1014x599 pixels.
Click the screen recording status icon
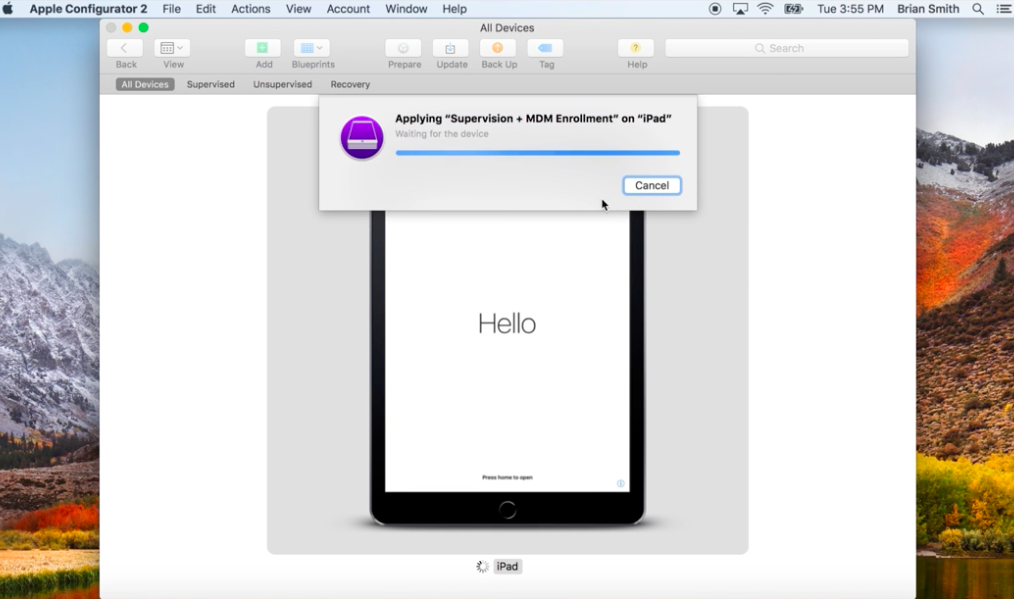click(715, 9)
